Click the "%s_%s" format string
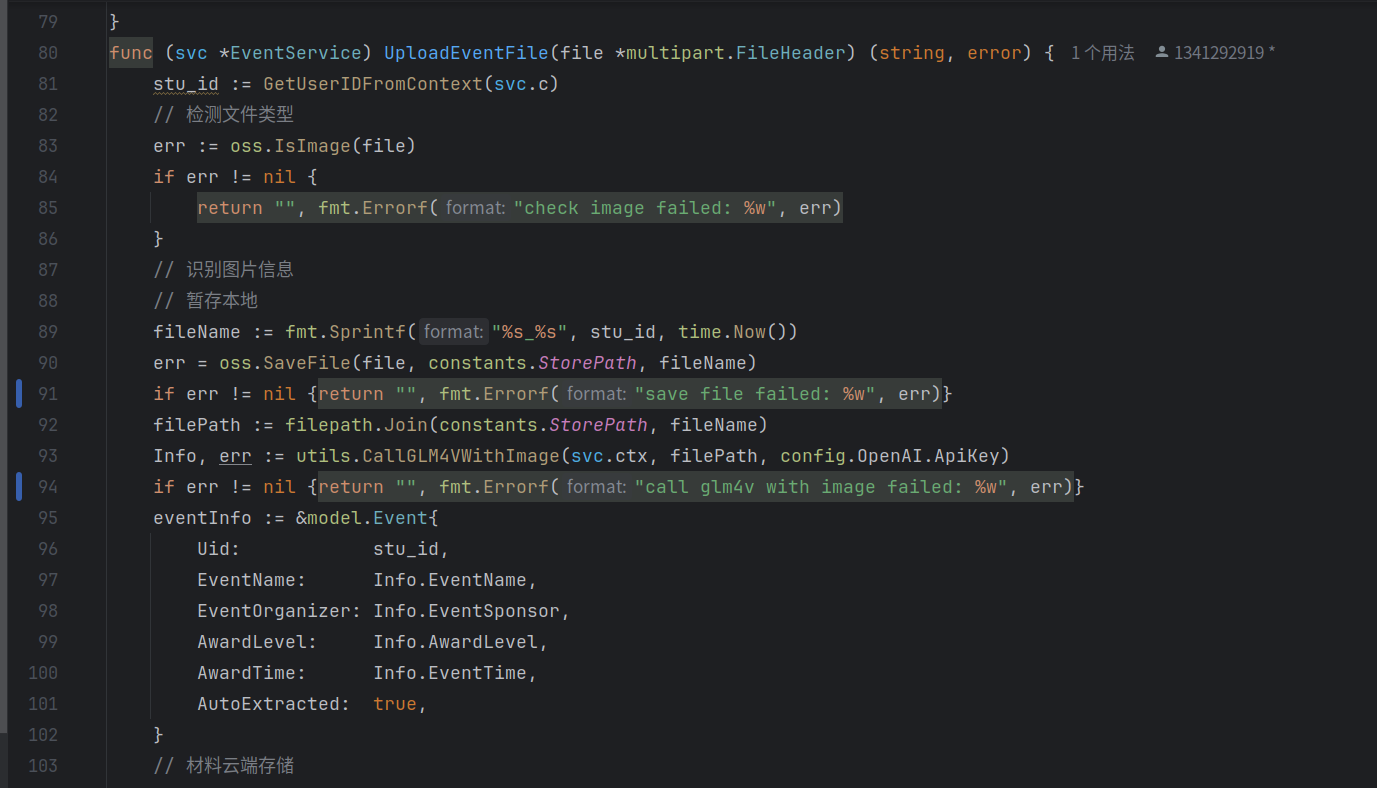The image size is (1377, 788). click(530, 332)
